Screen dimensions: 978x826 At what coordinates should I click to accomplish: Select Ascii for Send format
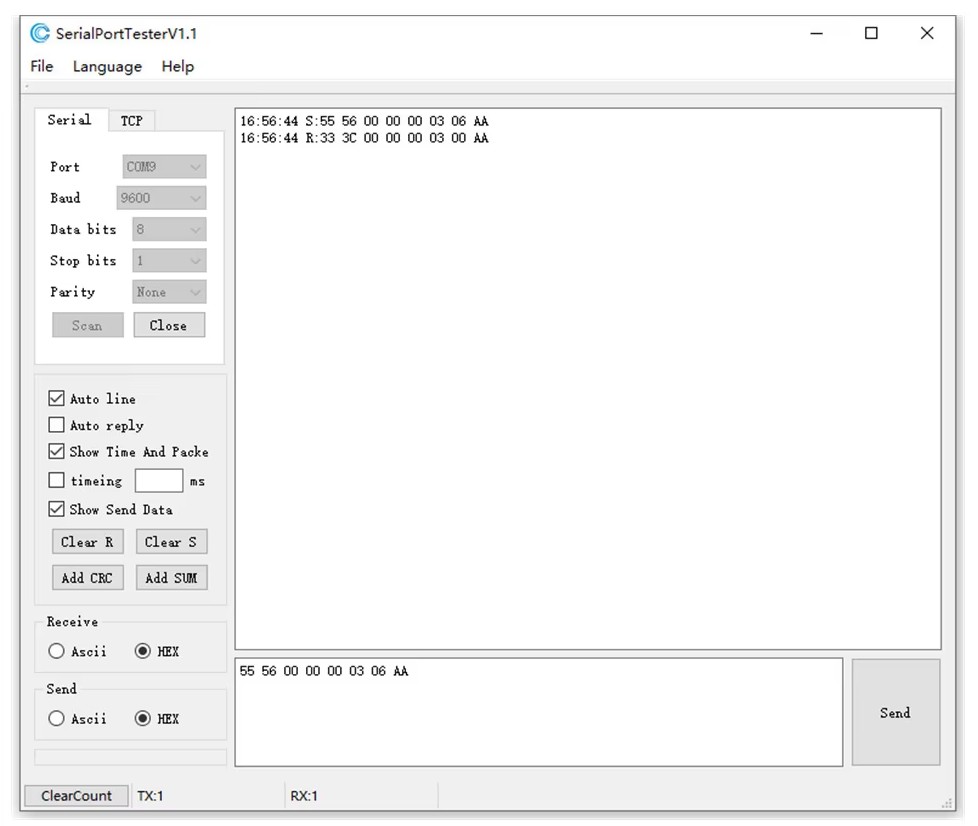[x=57, y=718]
